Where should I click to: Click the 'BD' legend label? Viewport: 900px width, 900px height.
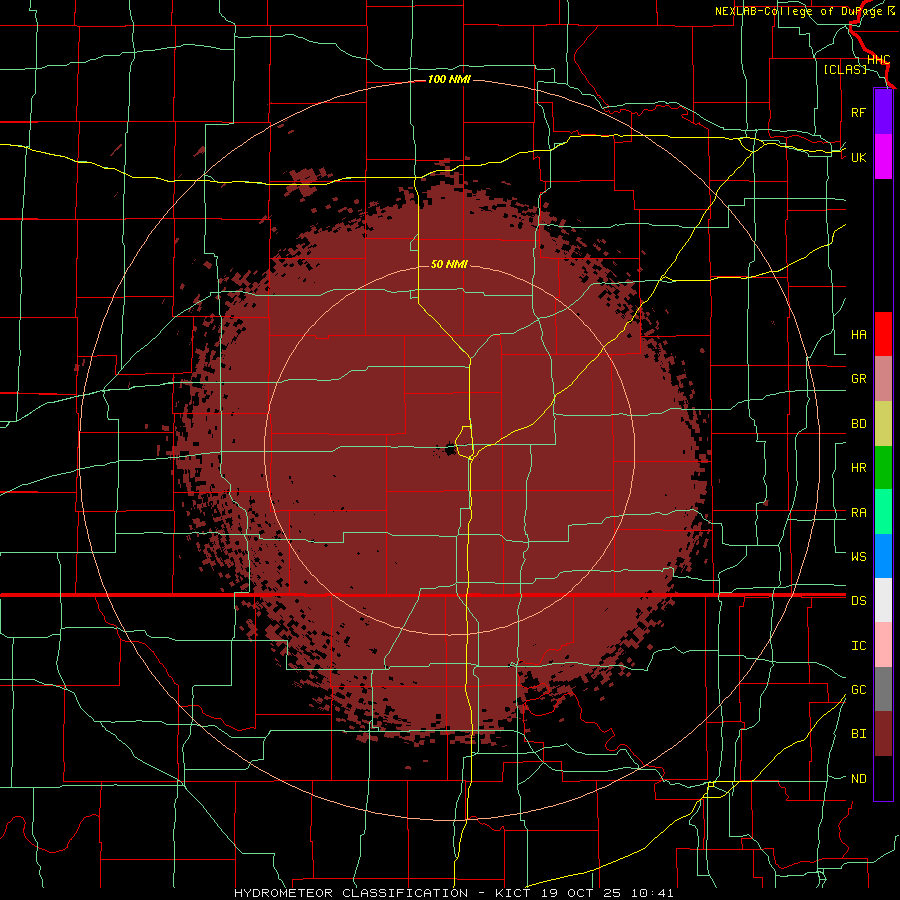[858, 424]
